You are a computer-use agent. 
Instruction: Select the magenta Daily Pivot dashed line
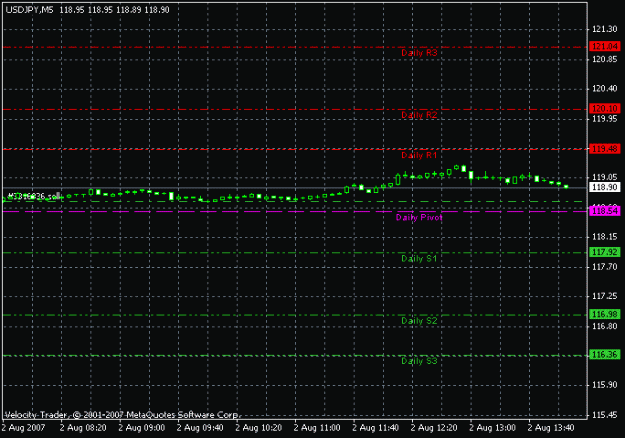(295, 211)
